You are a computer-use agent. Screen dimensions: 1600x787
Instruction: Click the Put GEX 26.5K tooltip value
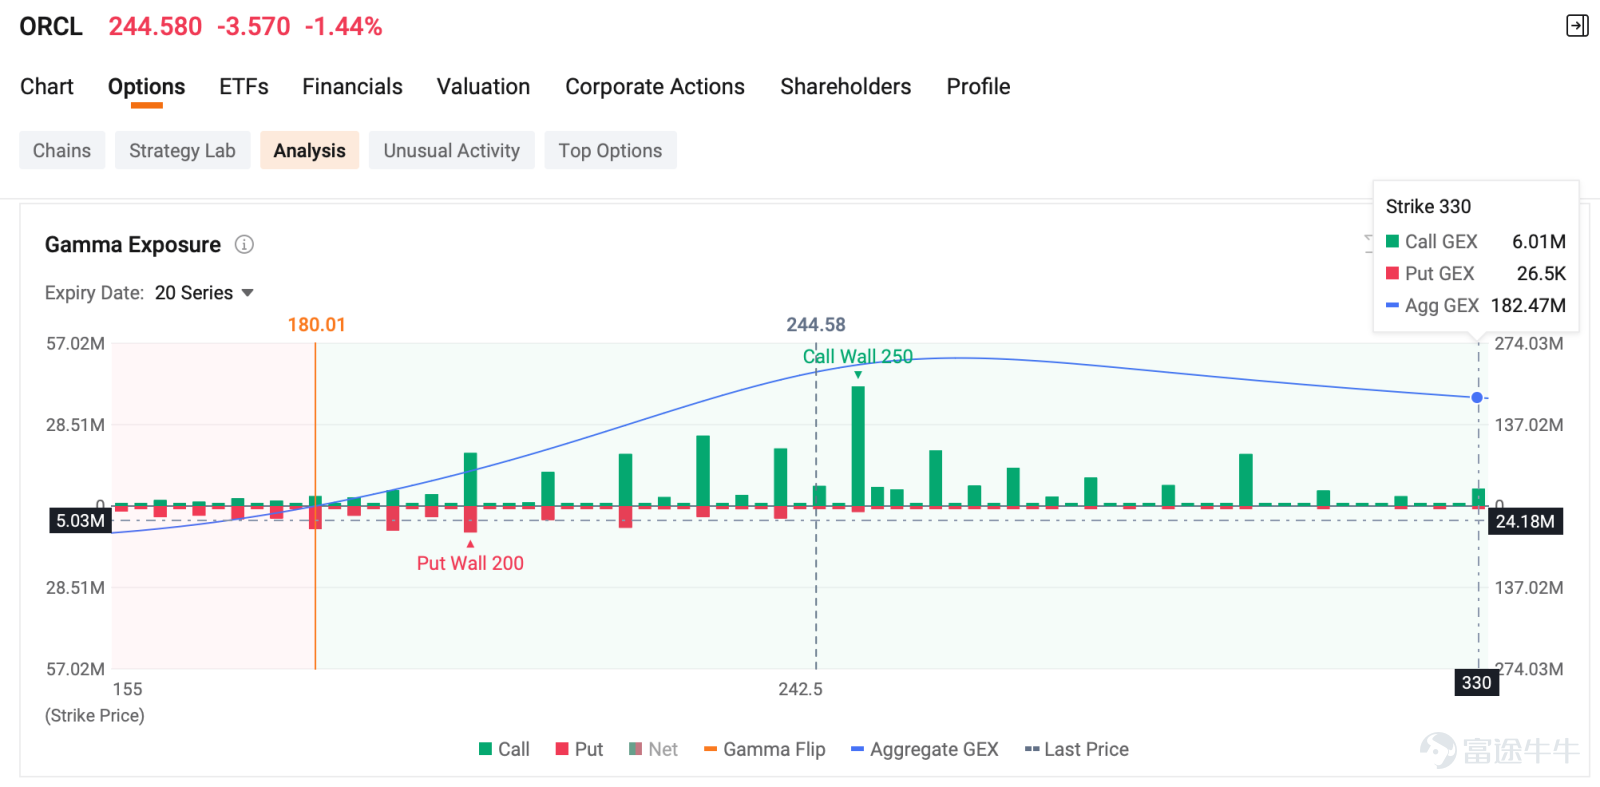coord(1541,273)
